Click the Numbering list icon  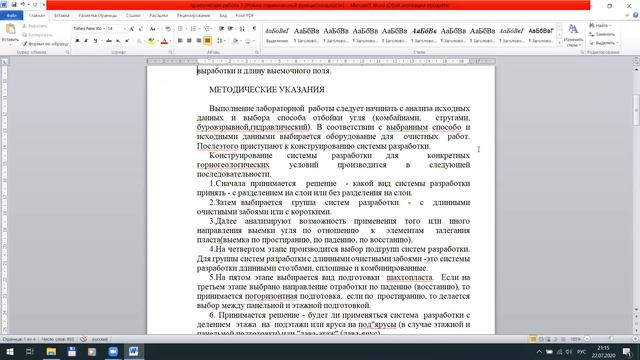pyautogui.click(x=194, y=29)
